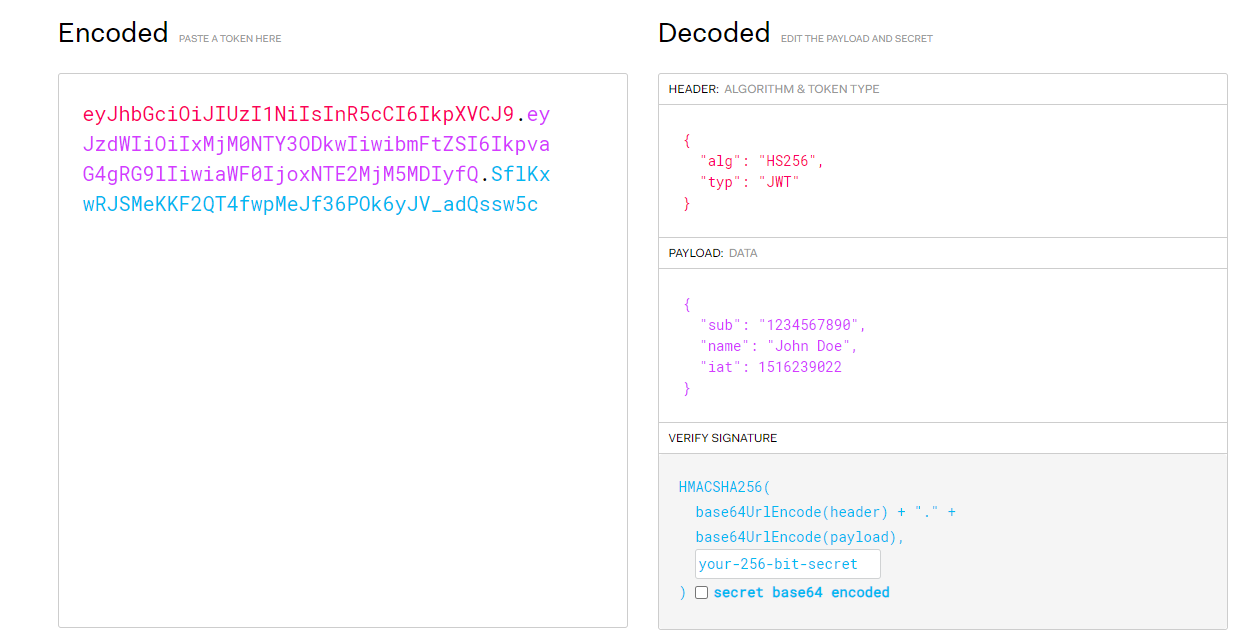Click the "sub": "1234567890" payload line

coord(783,325)
